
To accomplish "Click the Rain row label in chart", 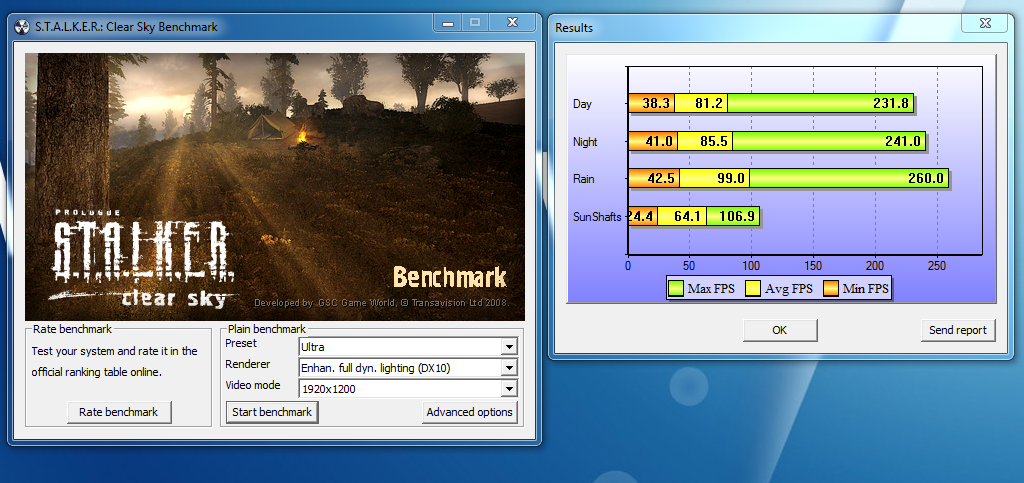I will click(583, 179).
